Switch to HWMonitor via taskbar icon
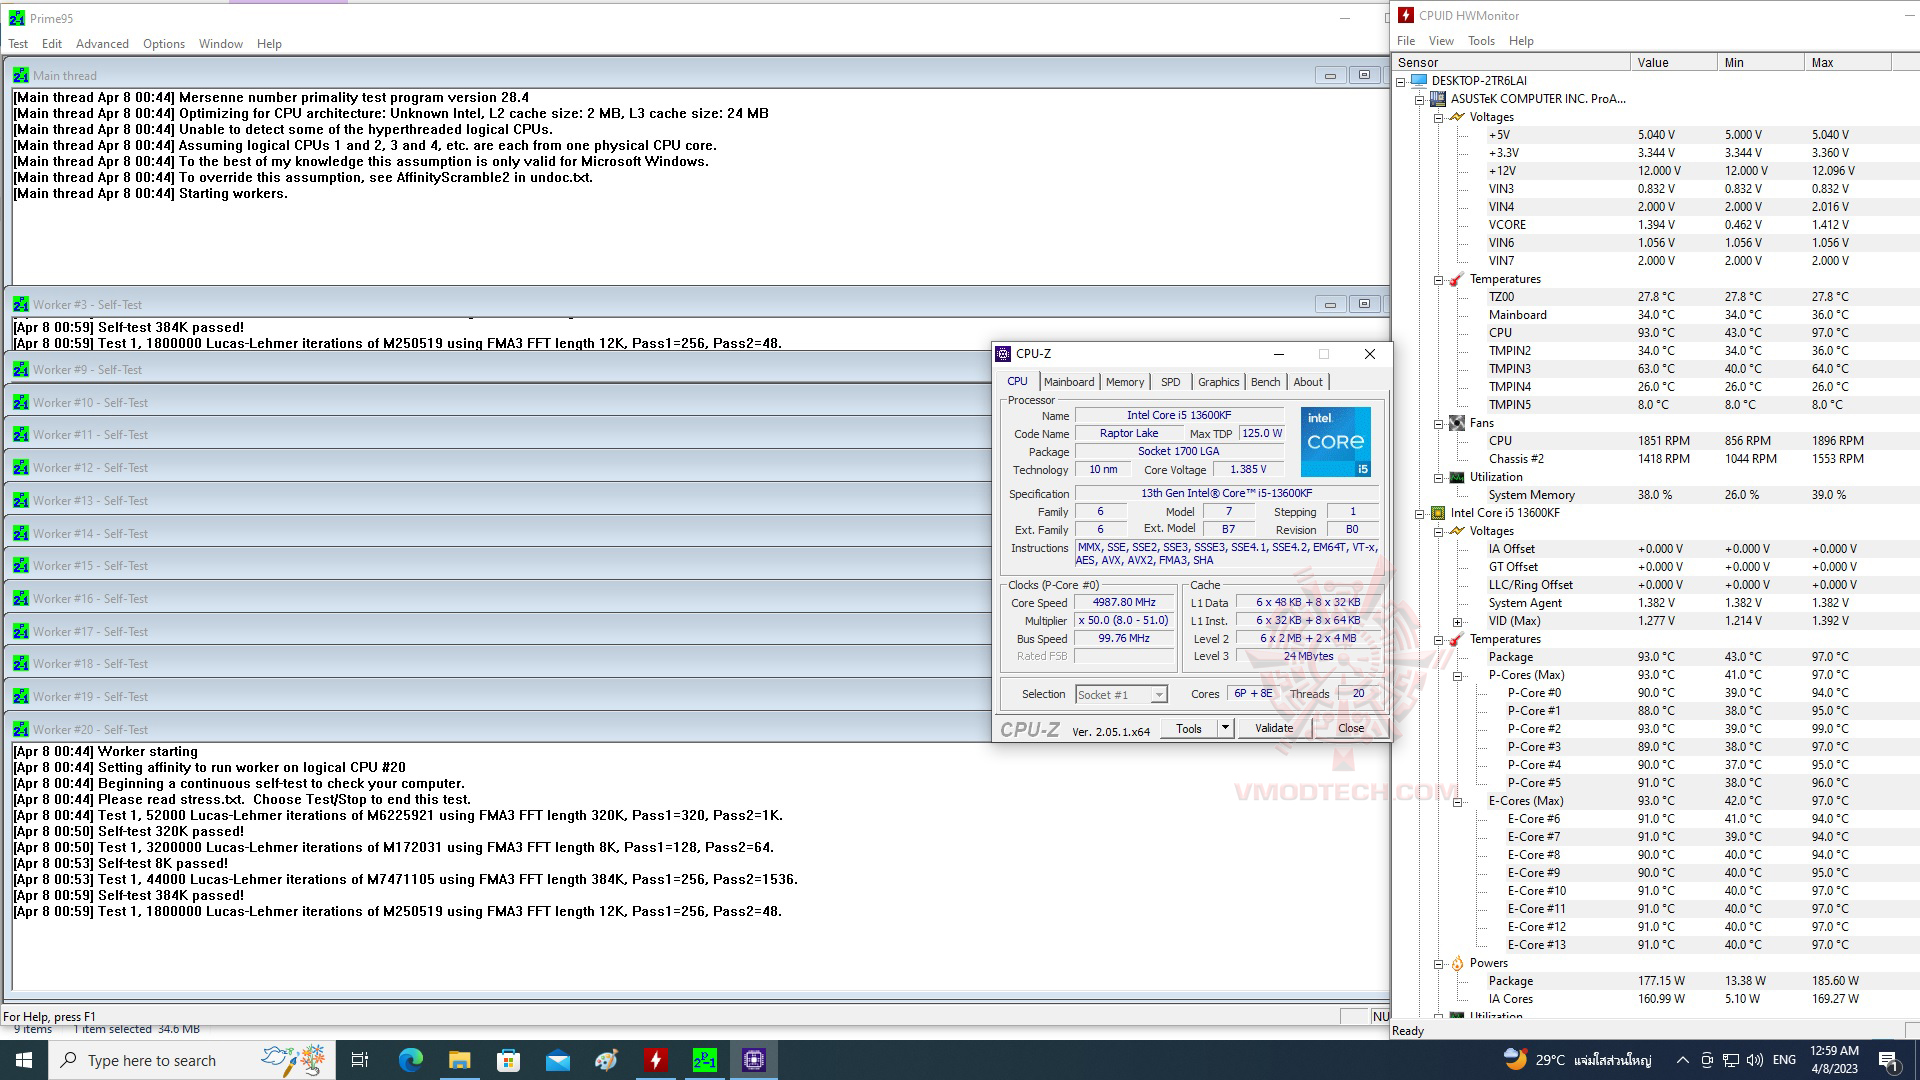This screenshot has height=1080, width=1920. pyautogui.click(x=655, y=1060)
